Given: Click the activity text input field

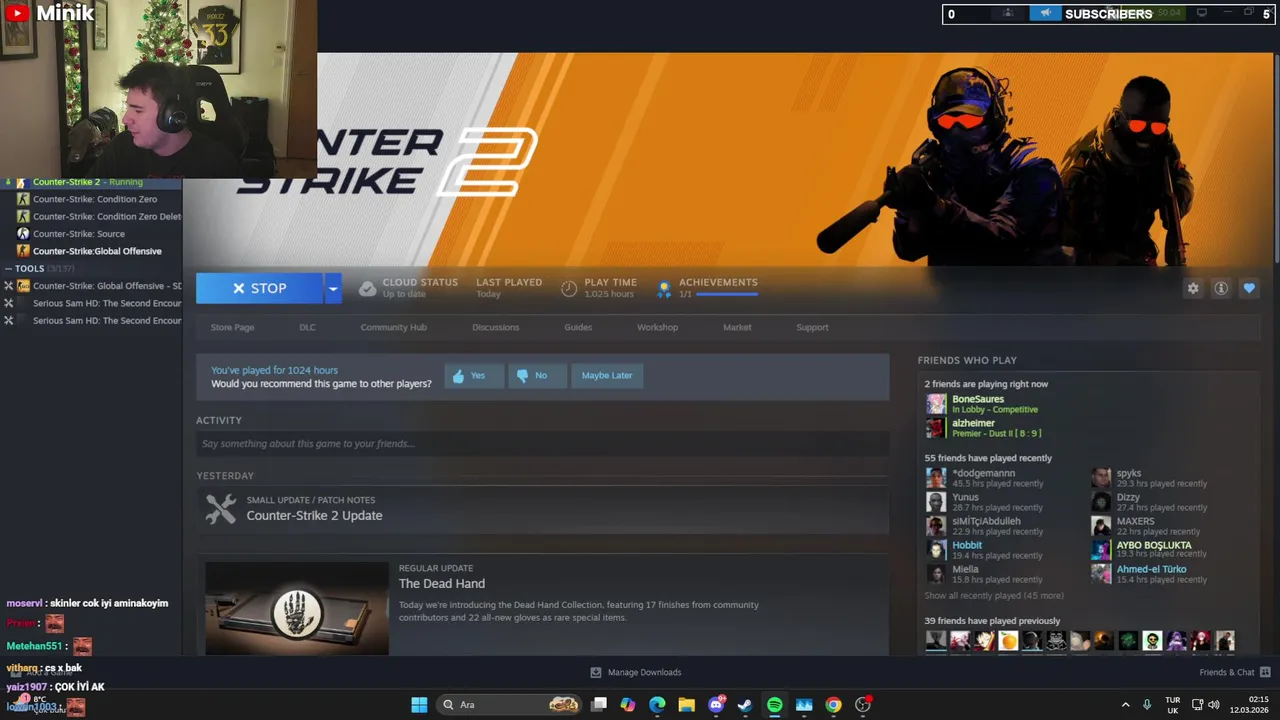Looking at the screenshot, I should (x=542, y=443).
